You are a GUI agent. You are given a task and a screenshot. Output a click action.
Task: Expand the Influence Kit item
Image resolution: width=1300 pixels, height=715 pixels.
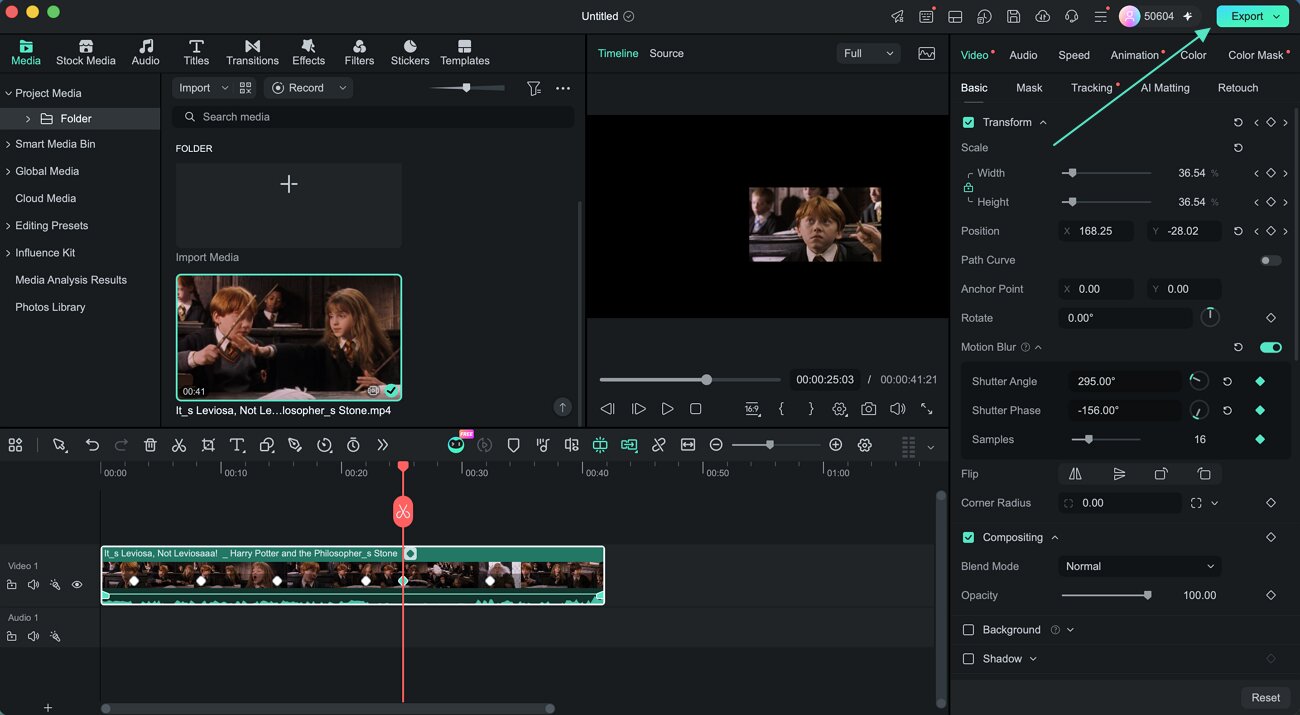coord(8,253)
